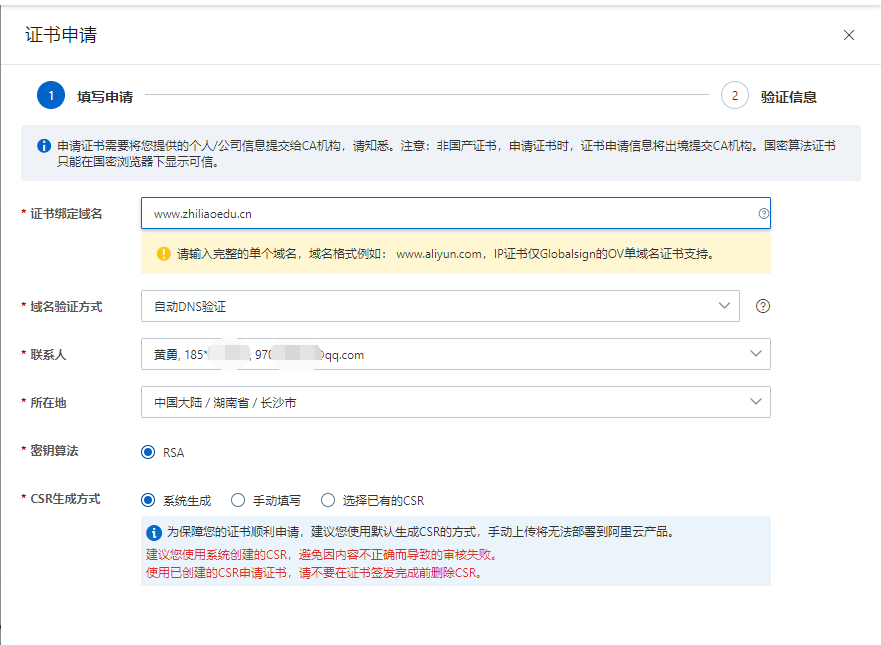Click step 2 circle 验证信息
The image size is (881, 645).
(x=735, y=96)
